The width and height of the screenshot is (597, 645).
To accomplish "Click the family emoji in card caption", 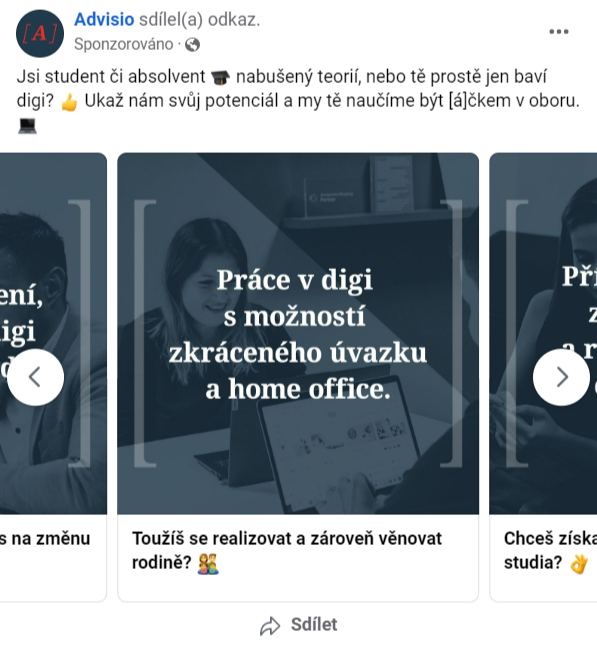I will (208, 564).
